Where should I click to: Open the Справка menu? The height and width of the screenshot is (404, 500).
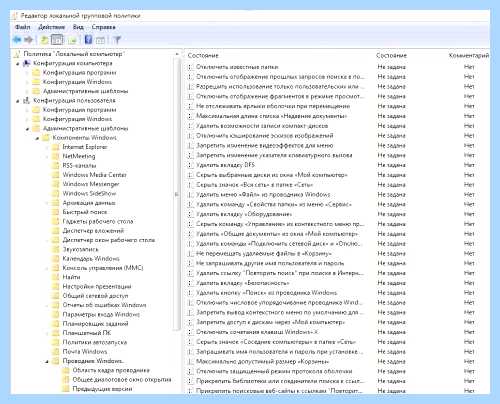(x=104, y=27)
